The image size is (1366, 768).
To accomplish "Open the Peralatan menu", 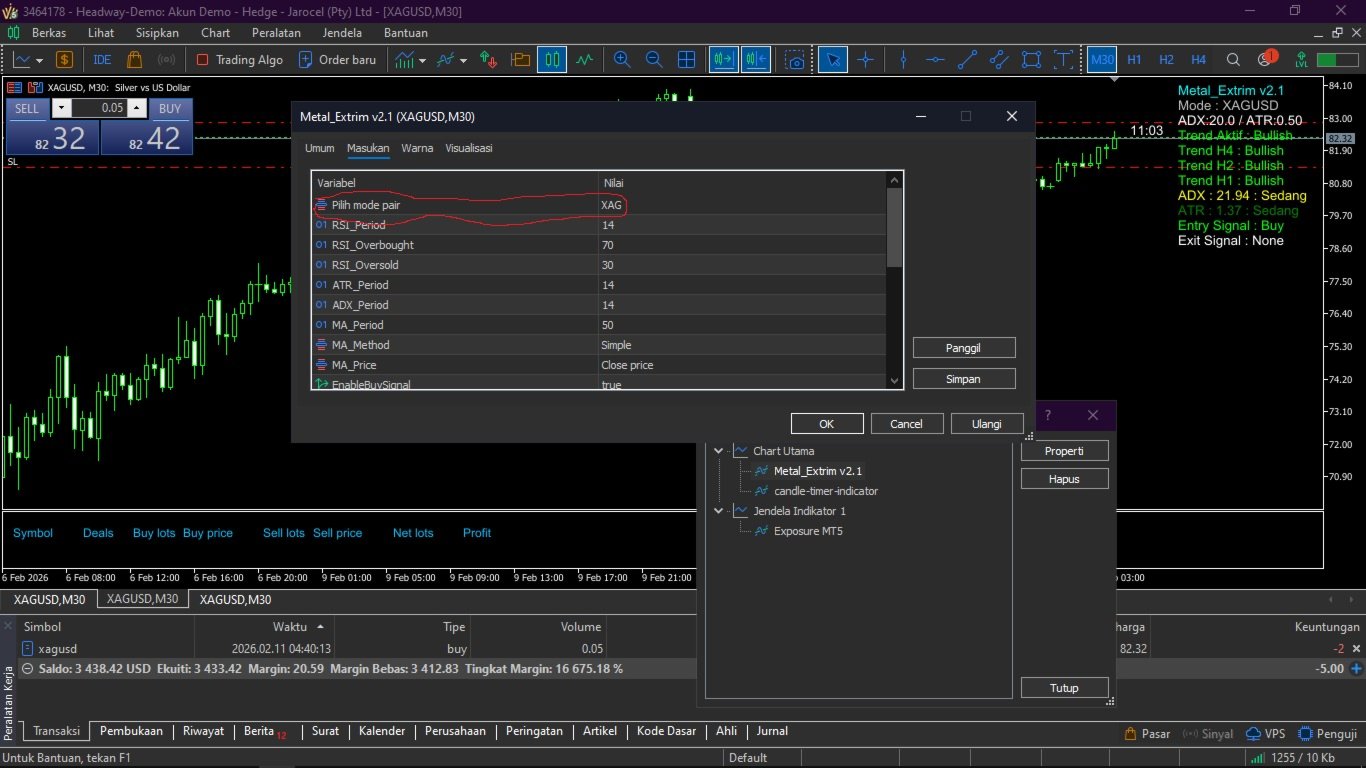I will click(276, 33).
